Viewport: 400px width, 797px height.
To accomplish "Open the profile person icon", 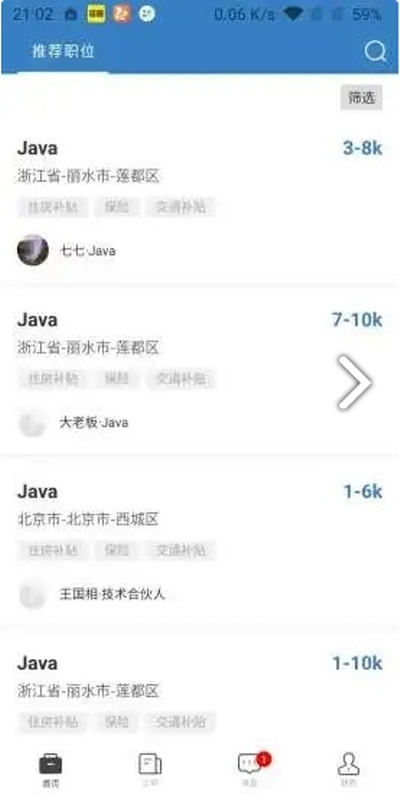I will pyautogui.click(x=349, y=764).
